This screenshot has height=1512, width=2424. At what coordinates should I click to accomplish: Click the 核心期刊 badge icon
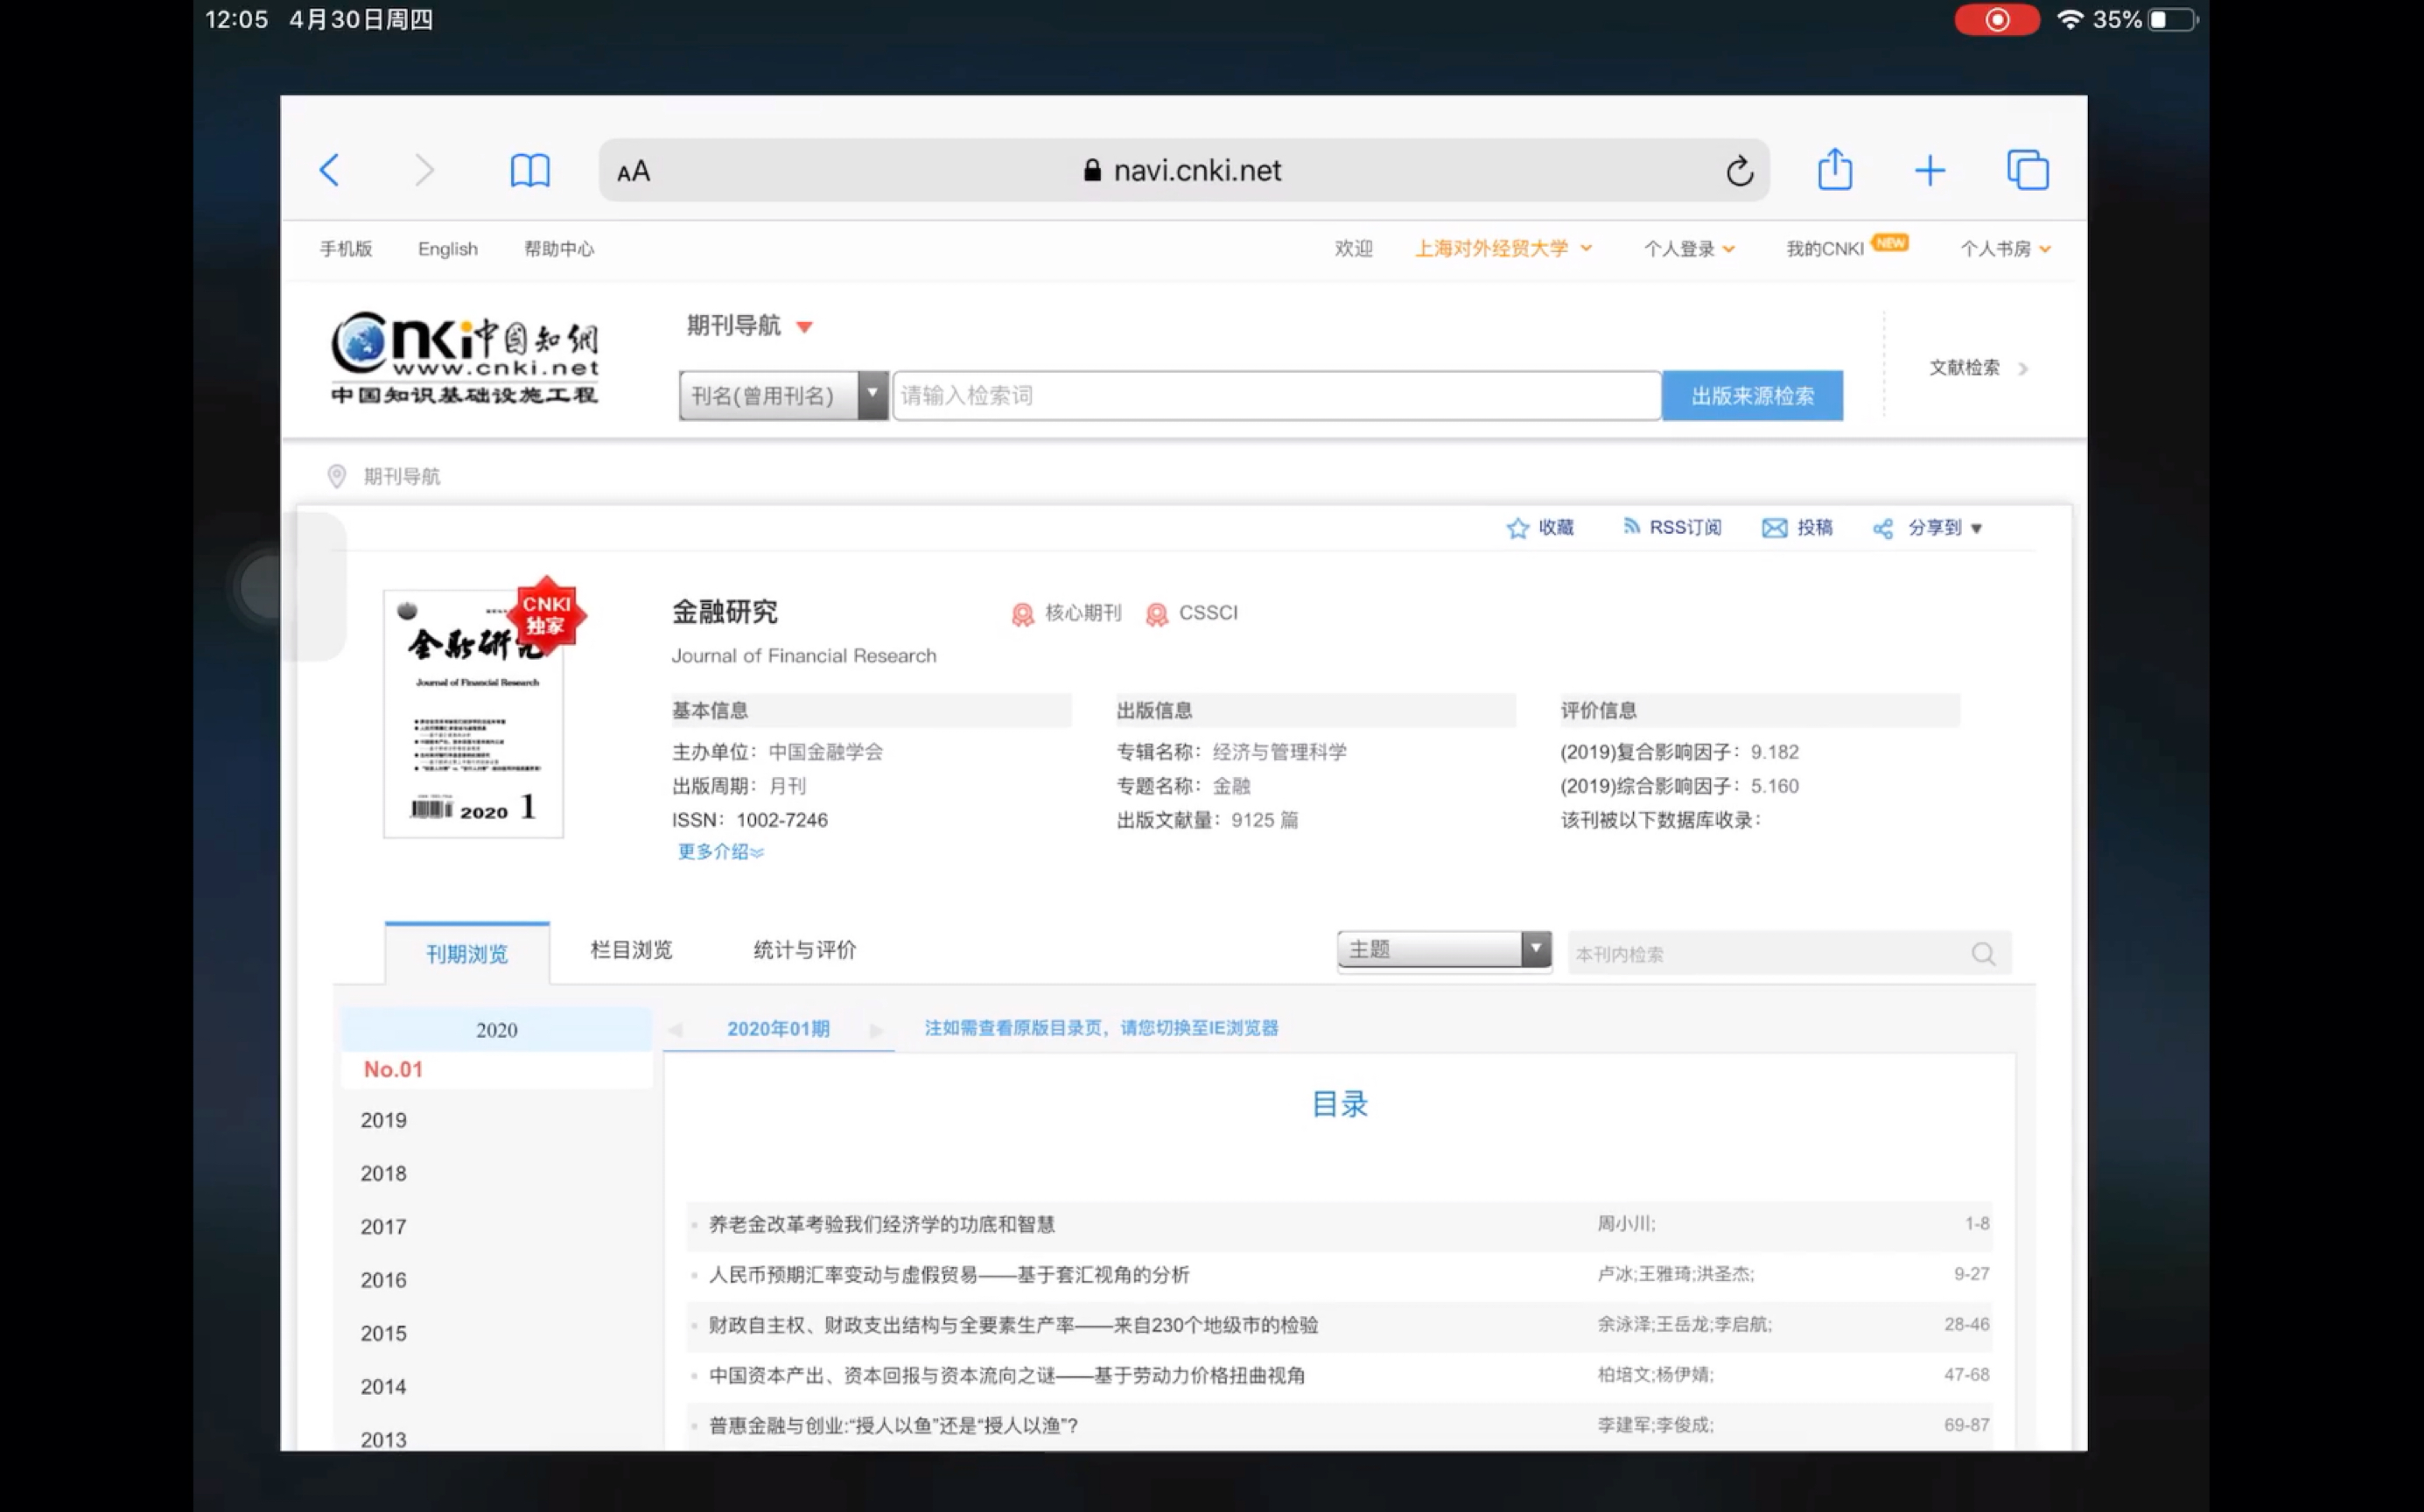[x=1022, y=614]
